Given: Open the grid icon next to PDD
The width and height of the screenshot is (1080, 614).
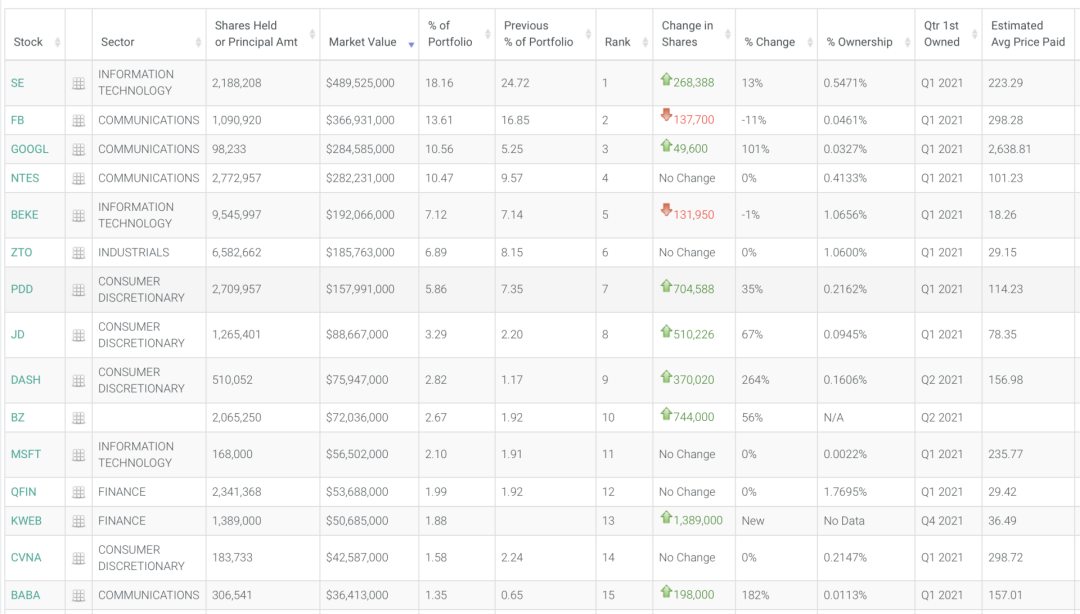Looking at the screenshot, I should (78, 290).
